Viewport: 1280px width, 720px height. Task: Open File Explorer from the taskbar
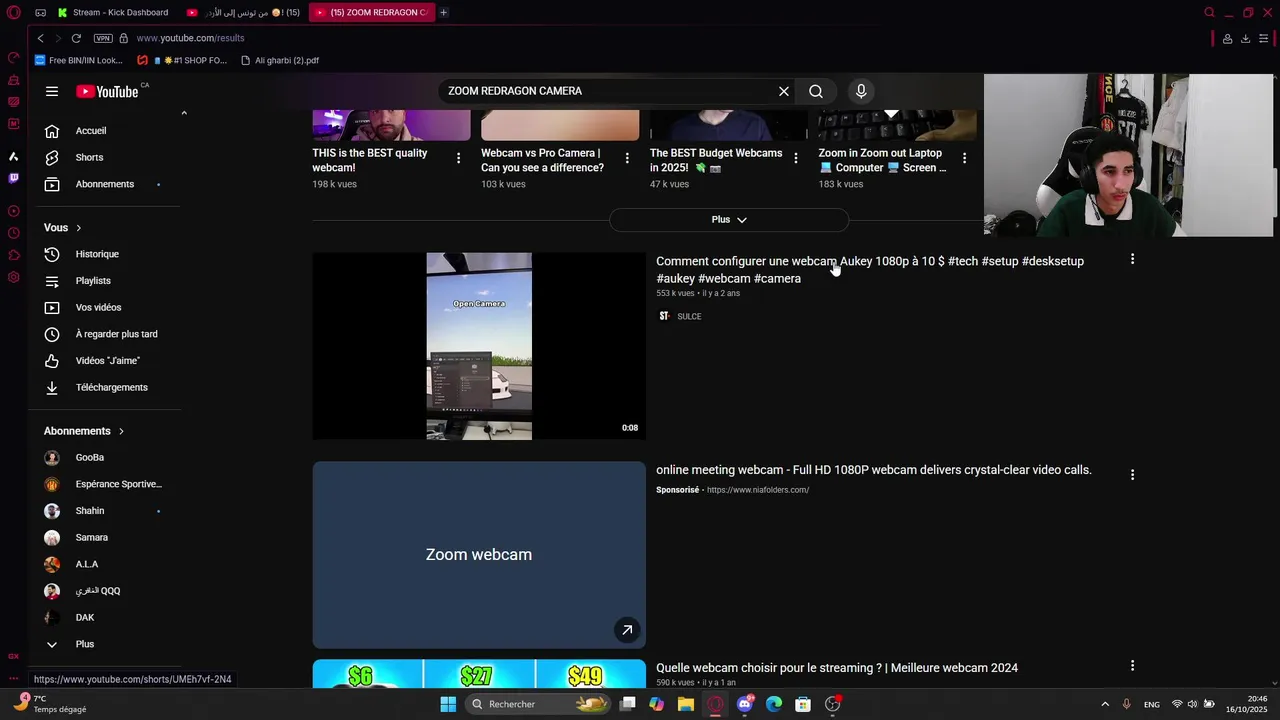tap(685, 704)
